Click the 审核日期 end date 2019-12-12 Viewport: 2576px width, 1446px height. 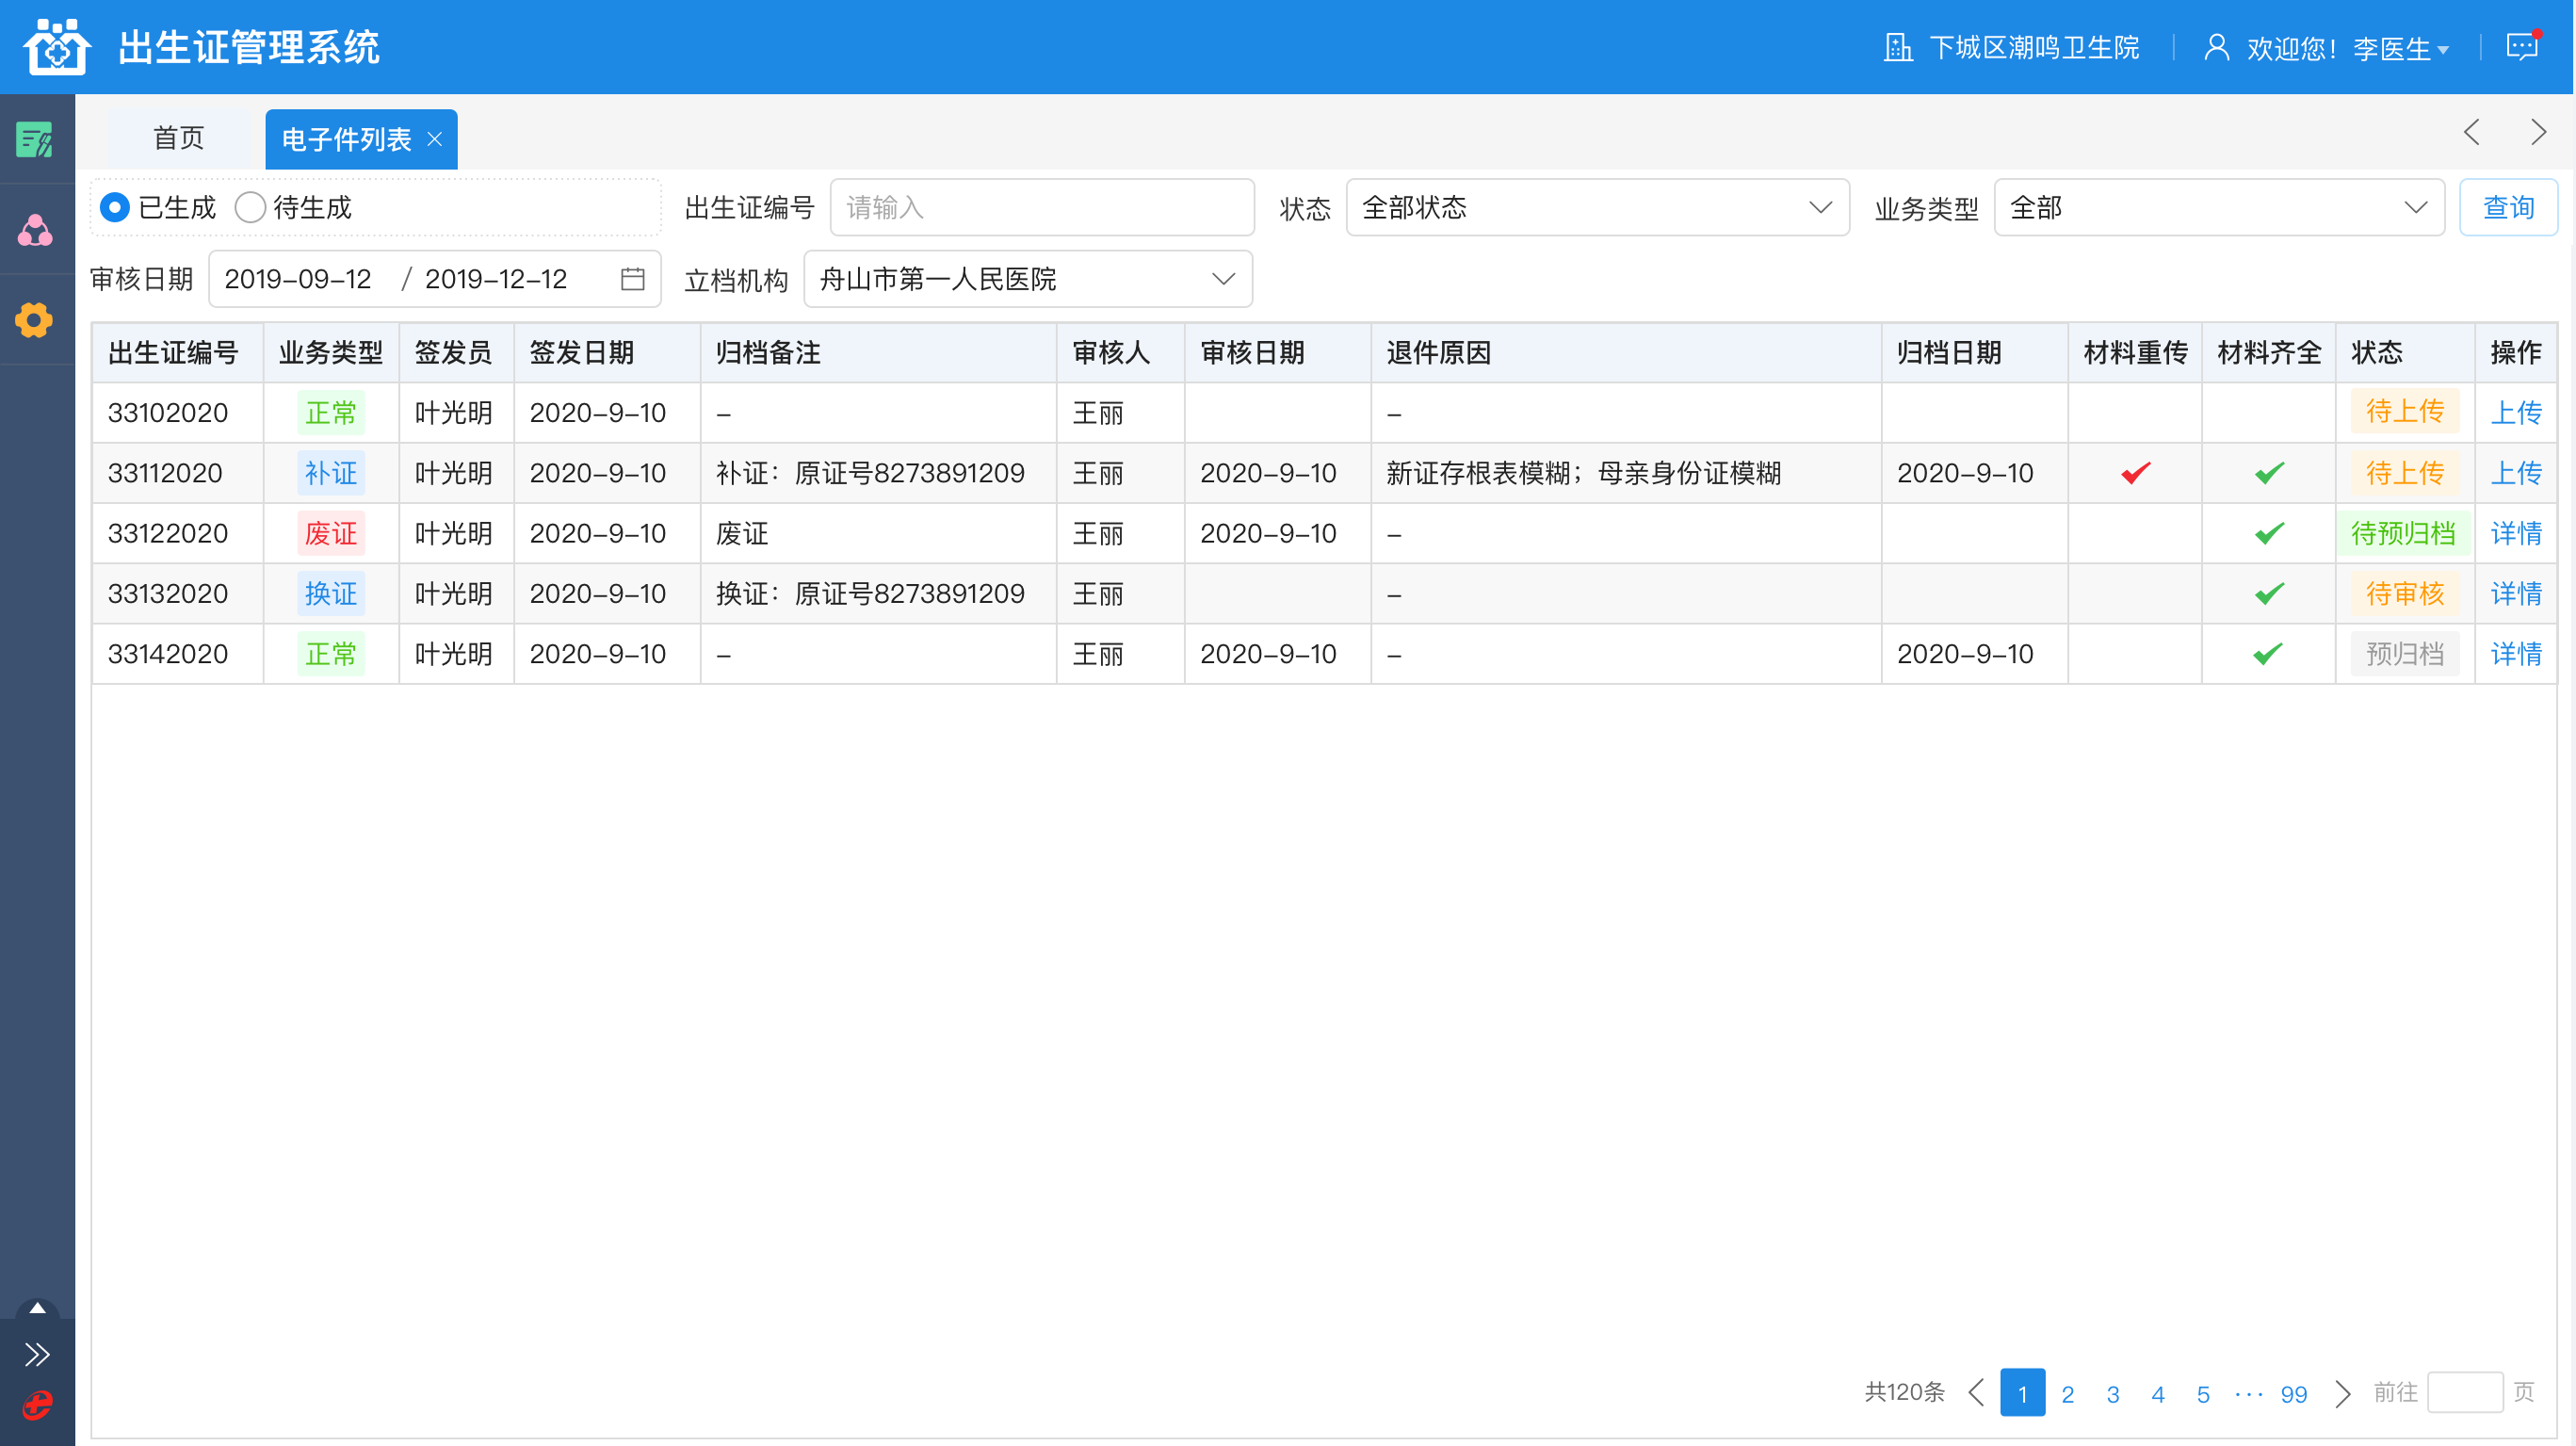496,278
